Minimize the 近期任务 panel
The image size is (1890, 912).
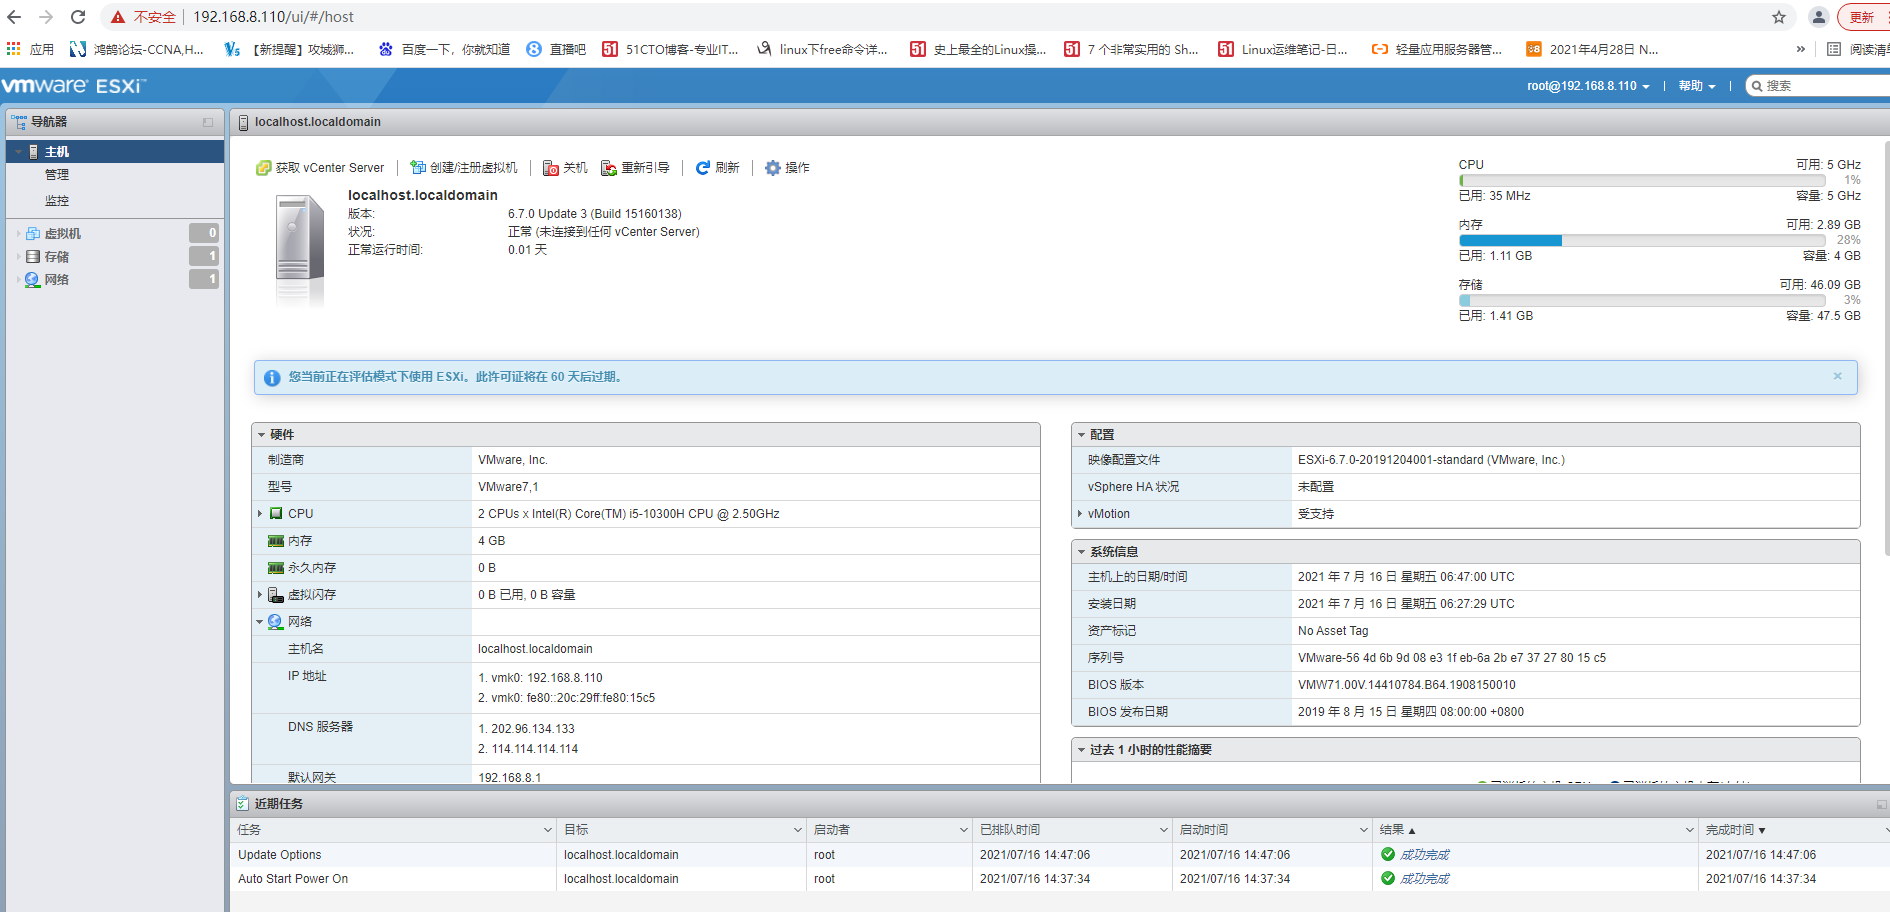[x=1881, y=804]
